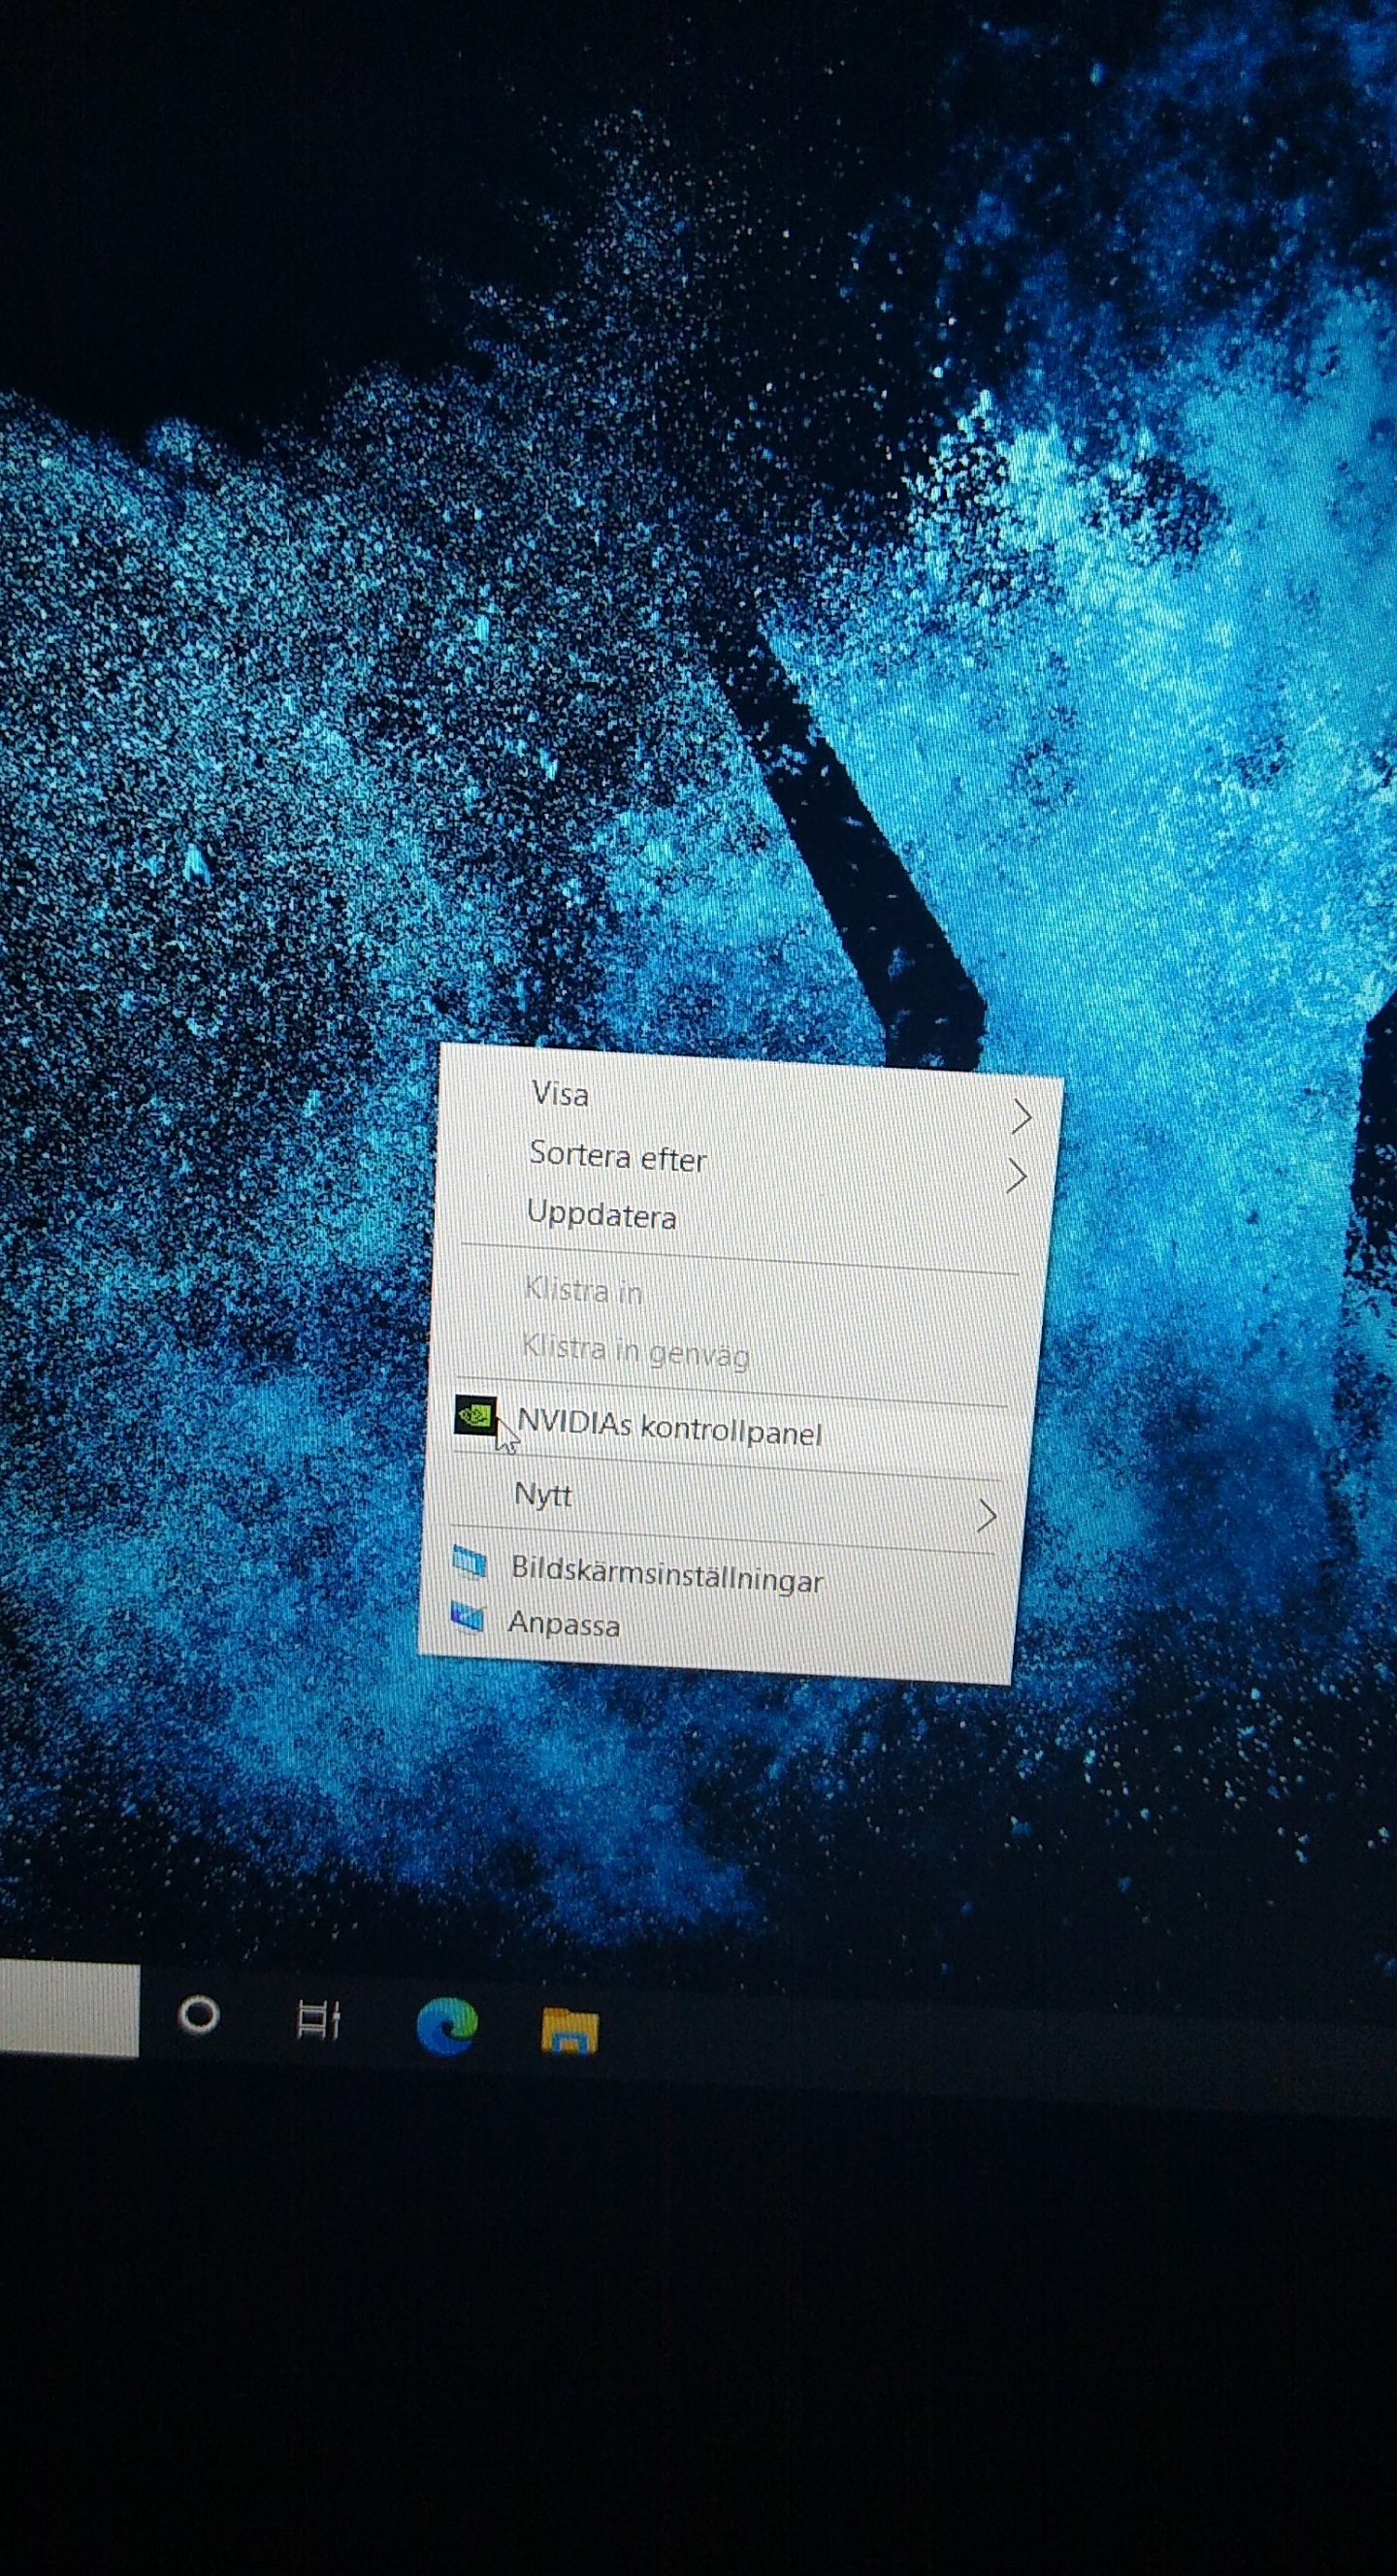Select Uppdatera in the context menu
The height and width of the screenshot is (2576, 1397).
pyautogui.click(x=740, y=1224)
